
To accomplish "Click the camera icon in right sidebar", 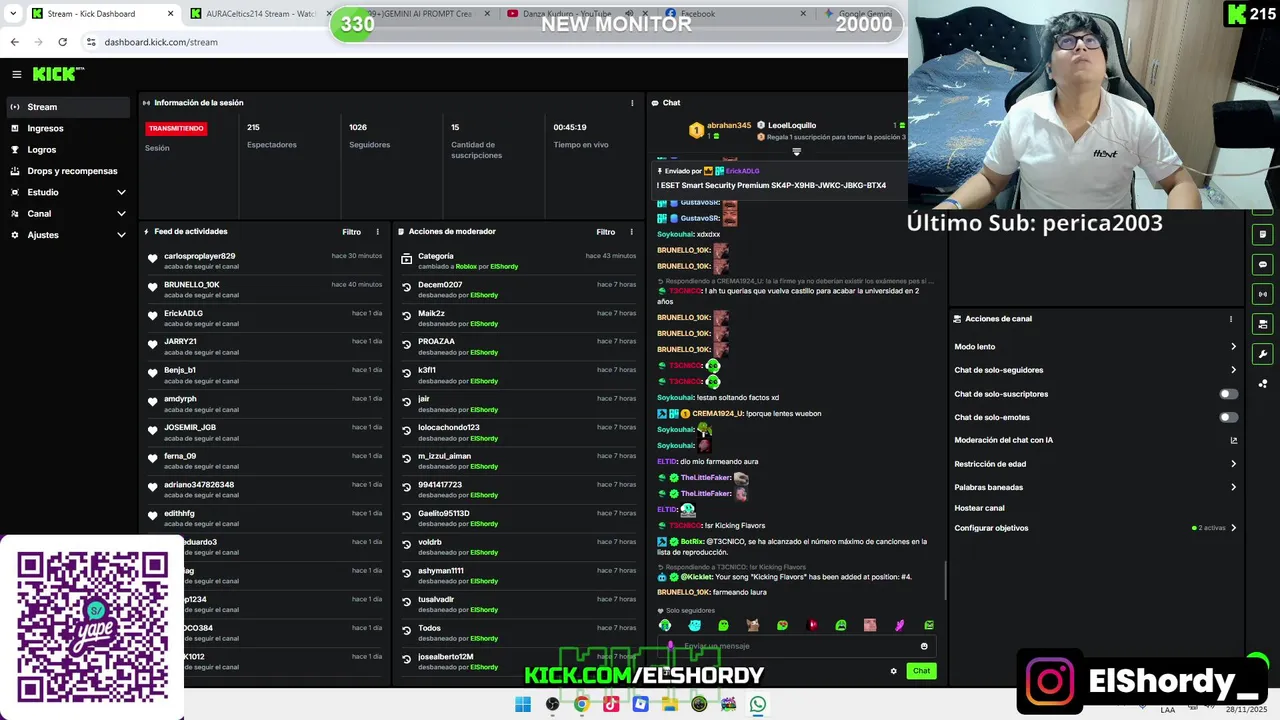I will [x=1263, y=324].
